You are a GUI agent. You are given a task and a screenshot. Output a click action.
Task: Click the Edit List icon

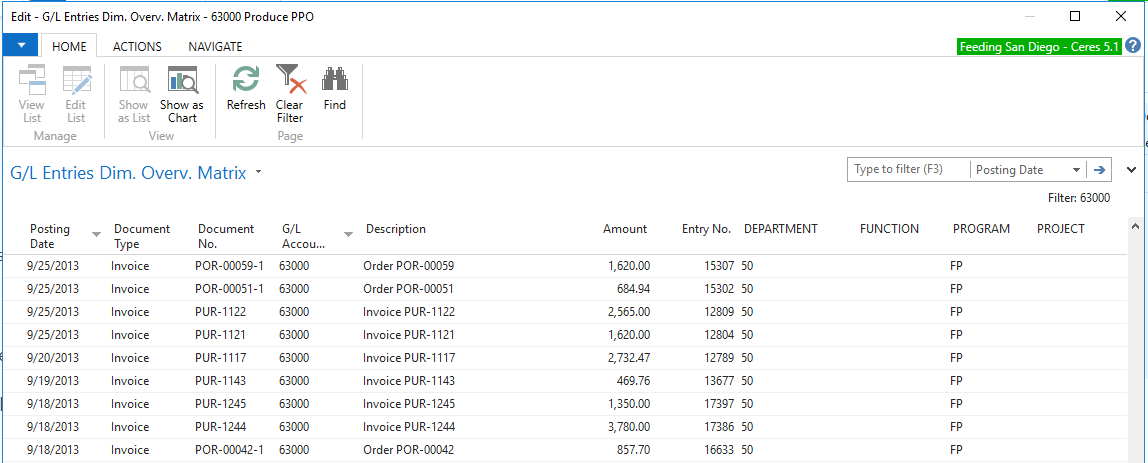pos(76,80)
